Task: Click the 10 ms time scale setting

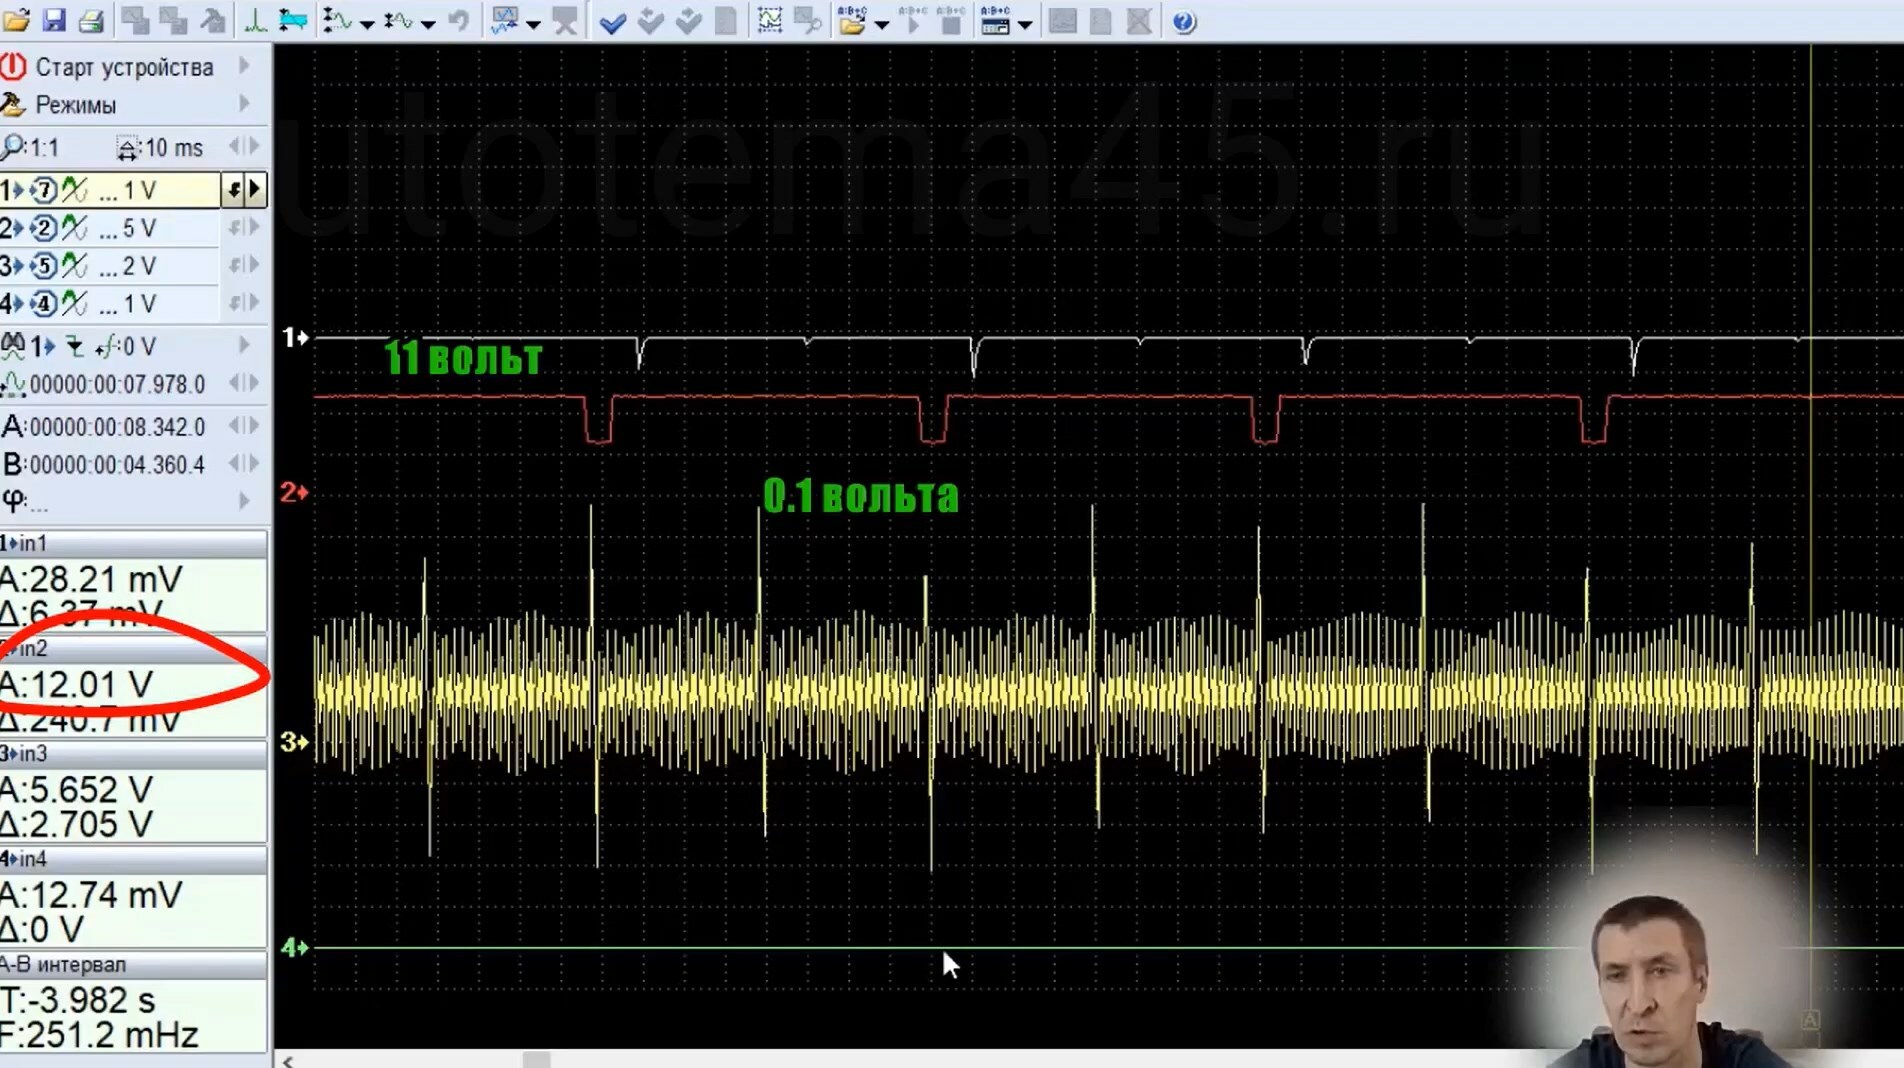Action: coord(160,148)
